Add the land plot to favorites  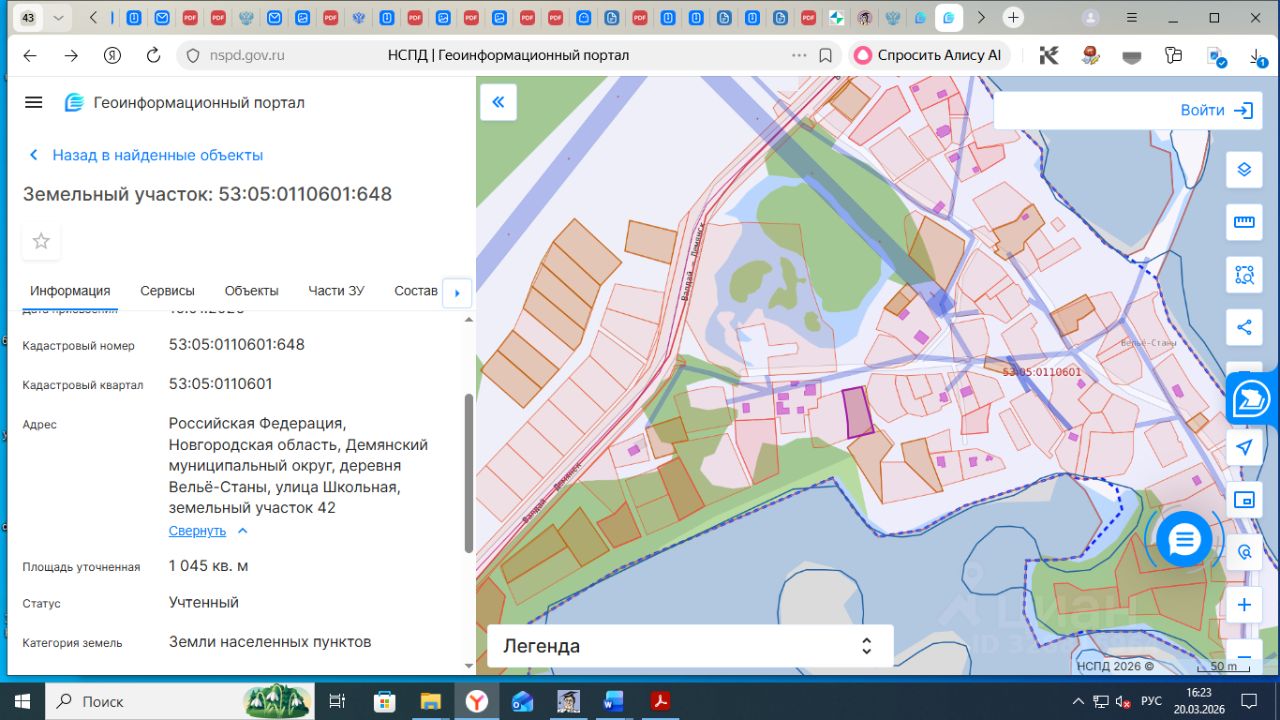tap(41, 241)
